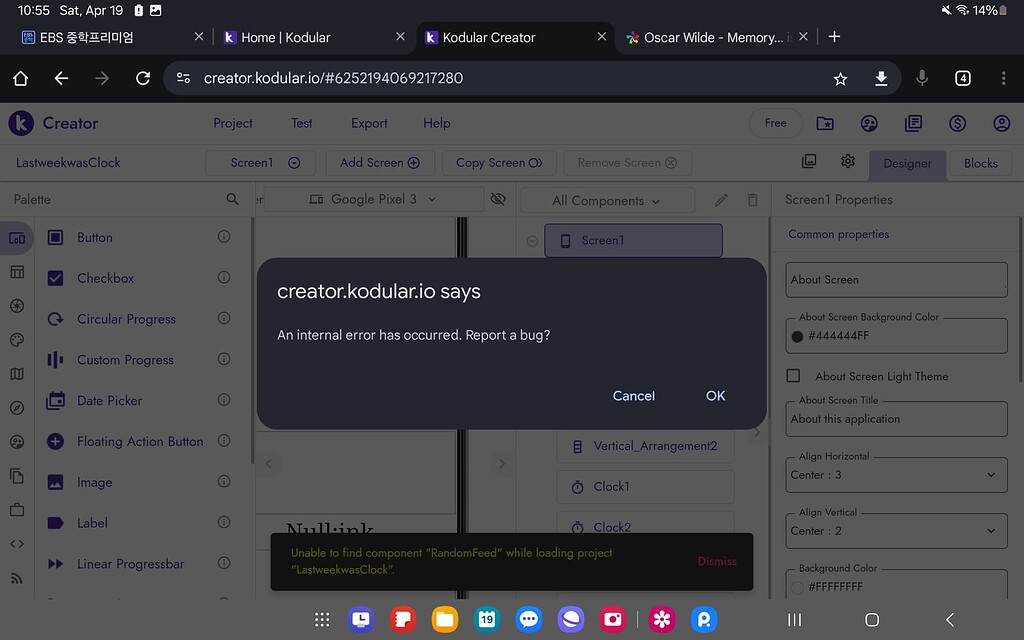Click the monetization dollar icon in top bar
The width and height of the screenshot is (1024, 640).
point(957,123)
